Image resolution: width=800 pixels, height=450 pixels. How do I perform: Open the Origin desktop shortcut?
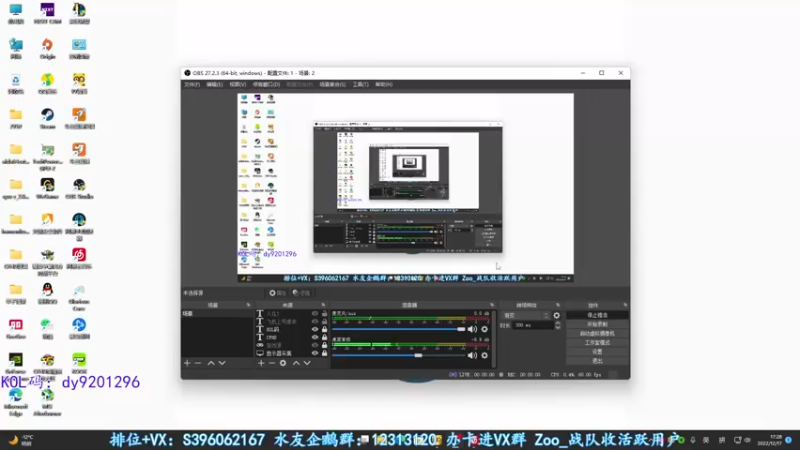(47, 49)
